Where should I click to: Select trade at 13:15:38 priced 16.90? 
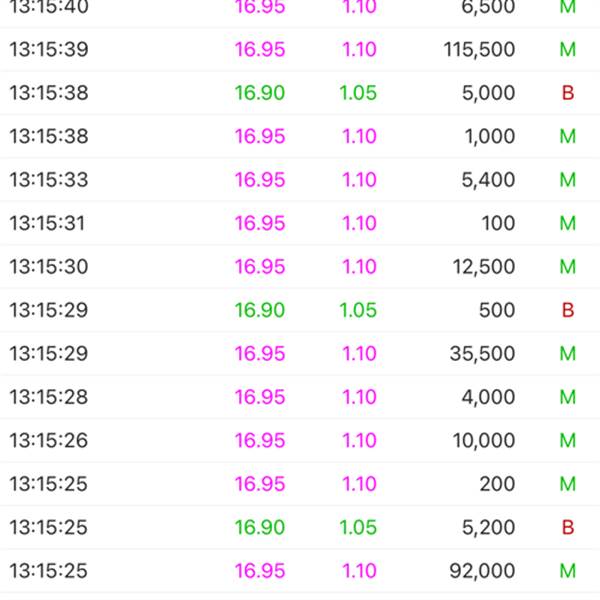(x=300, y=93)
